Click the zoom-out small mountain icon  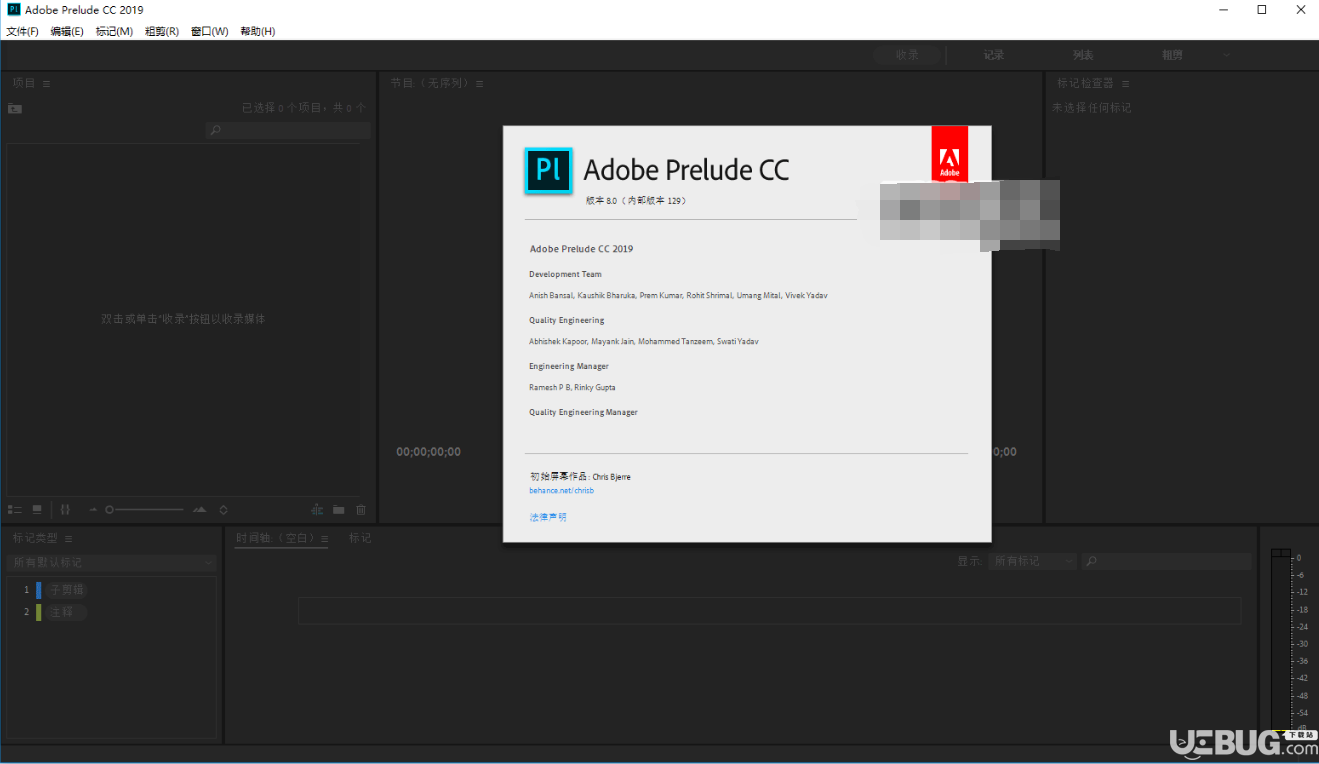tap(93, 510)
